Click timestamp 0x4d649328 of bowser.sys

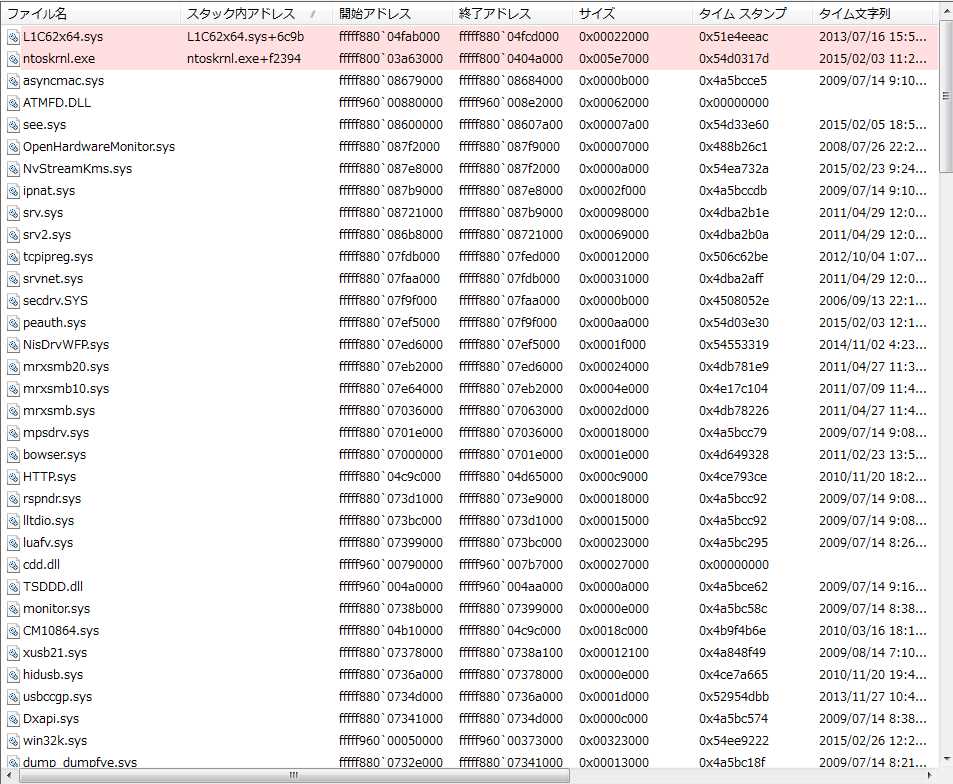pyautogui.click(x=734, y=455)
